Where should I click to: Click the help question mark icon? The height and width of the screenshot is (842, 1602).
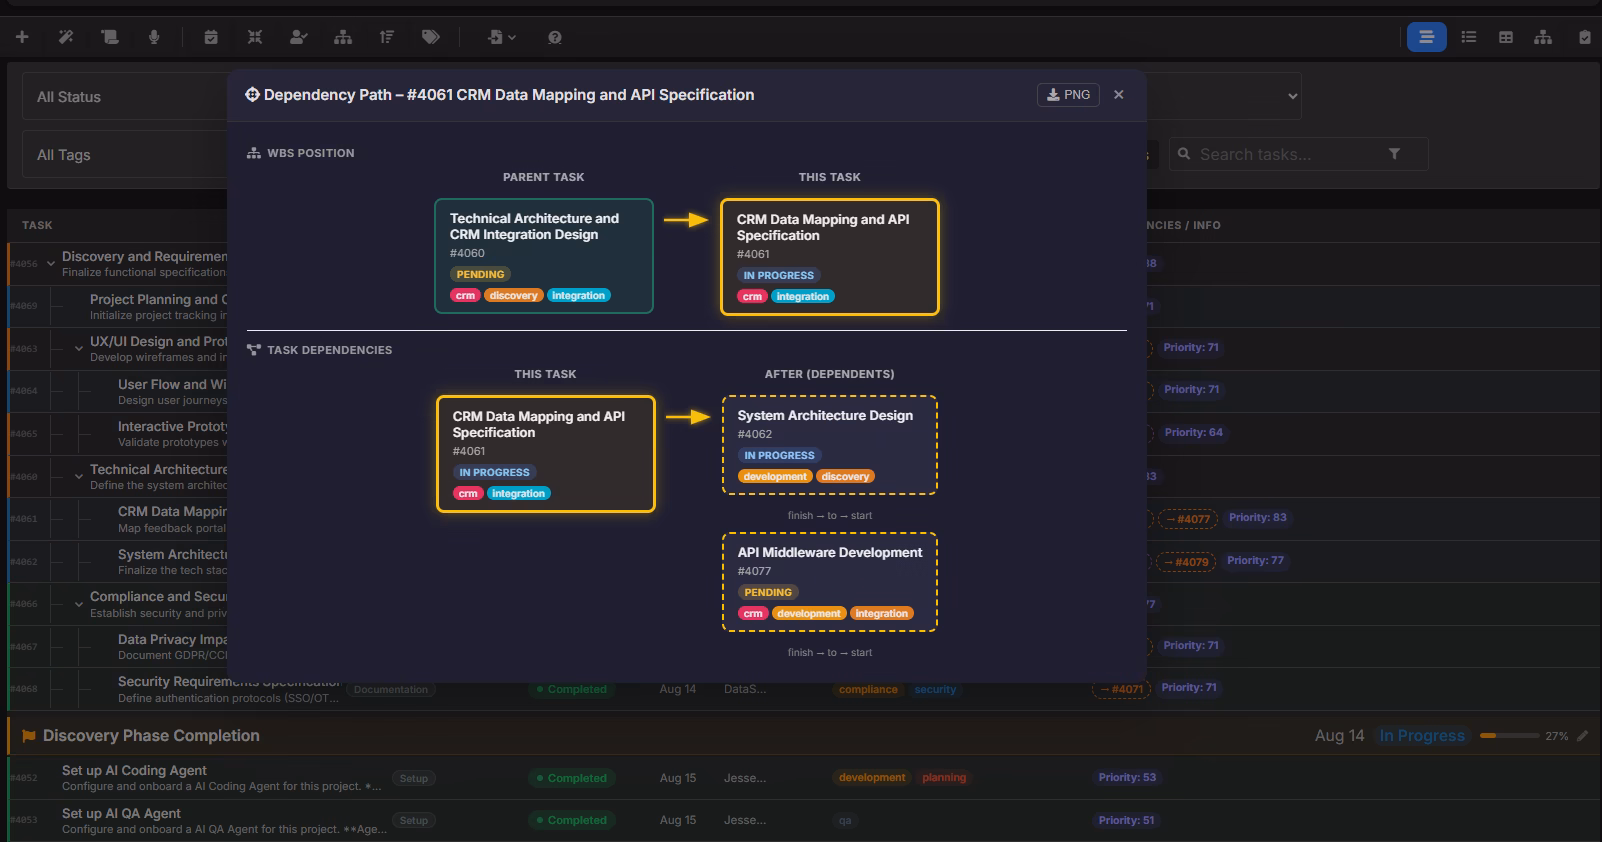pos(555,37)
